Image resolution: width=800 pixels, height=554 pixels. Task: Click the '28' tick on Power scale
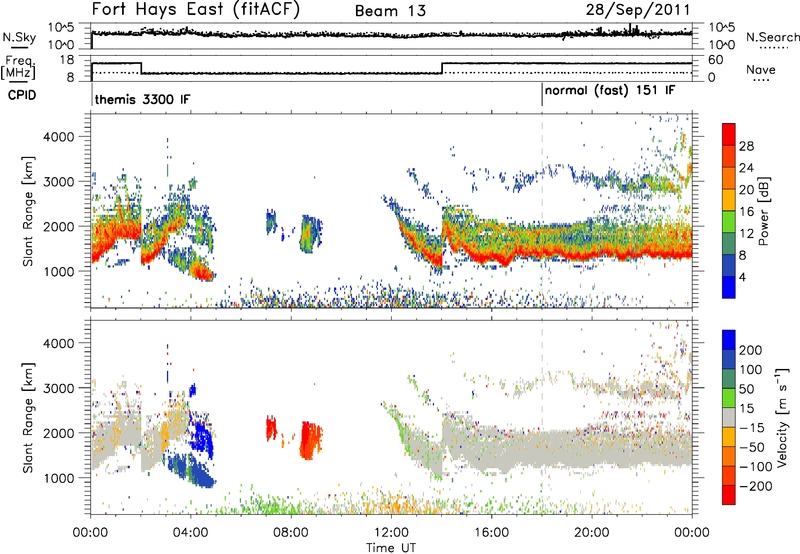746,146
